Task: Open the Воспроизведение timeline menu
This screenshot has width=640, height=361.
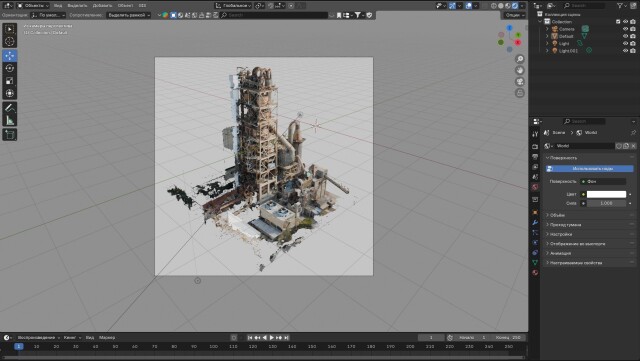Action: coord(38,338)
